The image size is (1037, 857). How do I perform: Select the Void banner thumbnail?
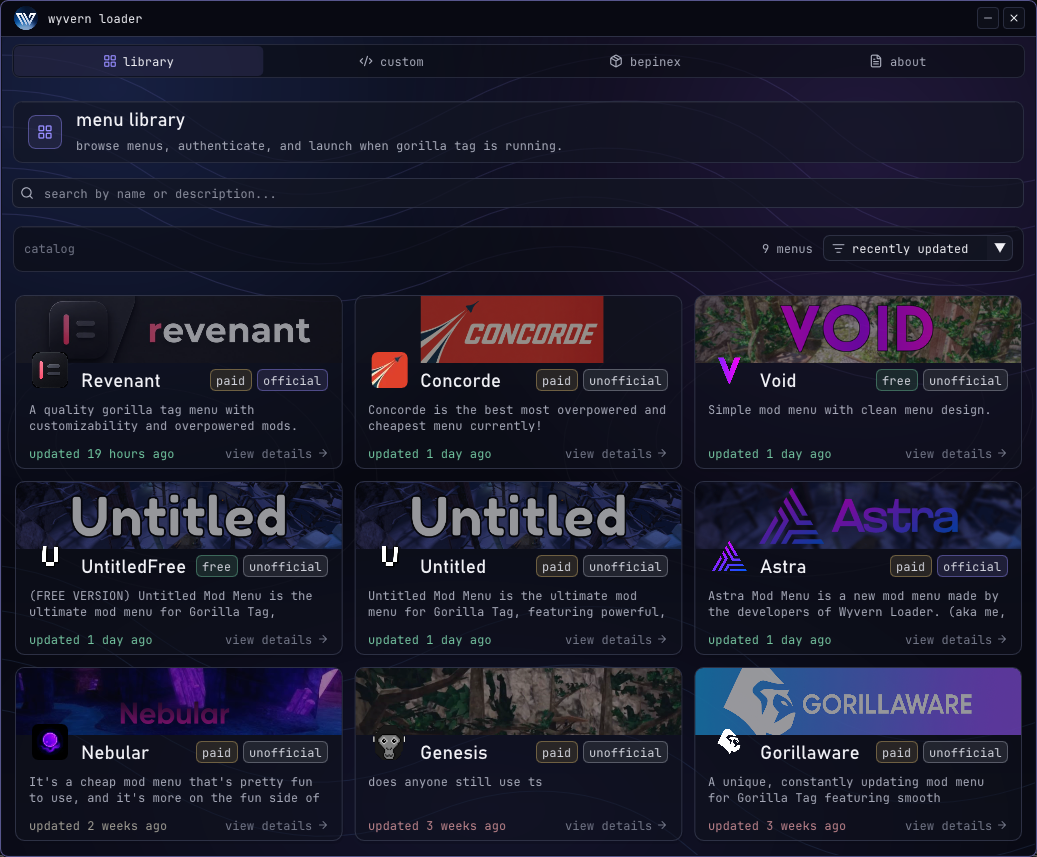click(858, 329)
